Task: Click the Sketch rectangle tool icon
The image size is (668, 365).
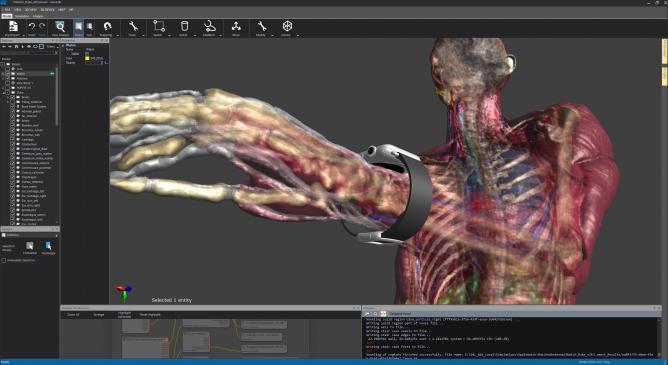Action: click(158, 26)
